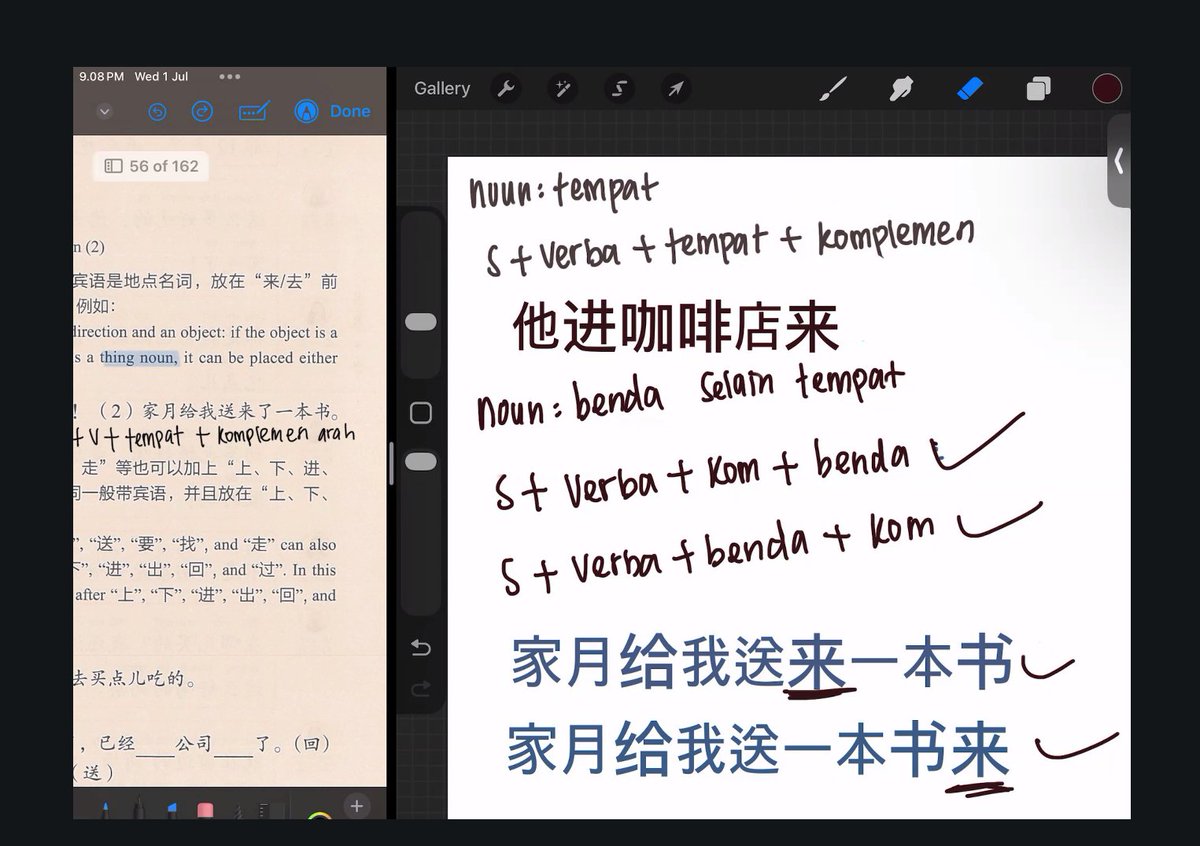Tap the highlighted 'thing noun,' text

pyautogui.click(x=139, y=358)
